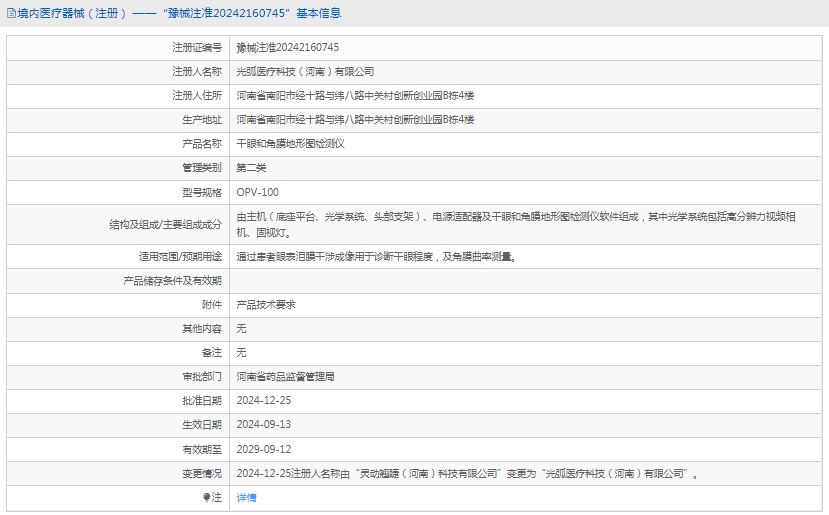Screen dimensions: 829x515
Task: Click management category value 第二类
Action: 251,167
